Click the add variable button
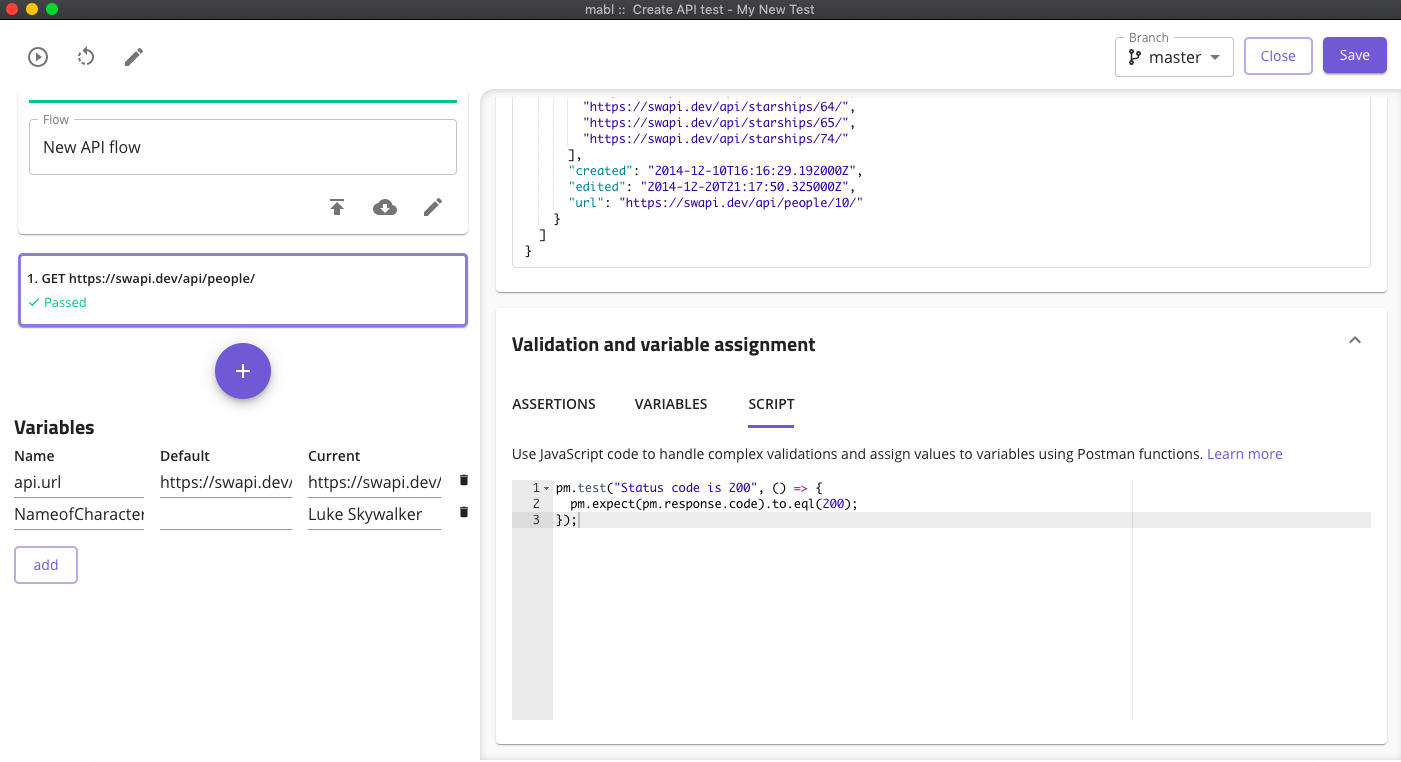1401x762 pixels. 46,565
